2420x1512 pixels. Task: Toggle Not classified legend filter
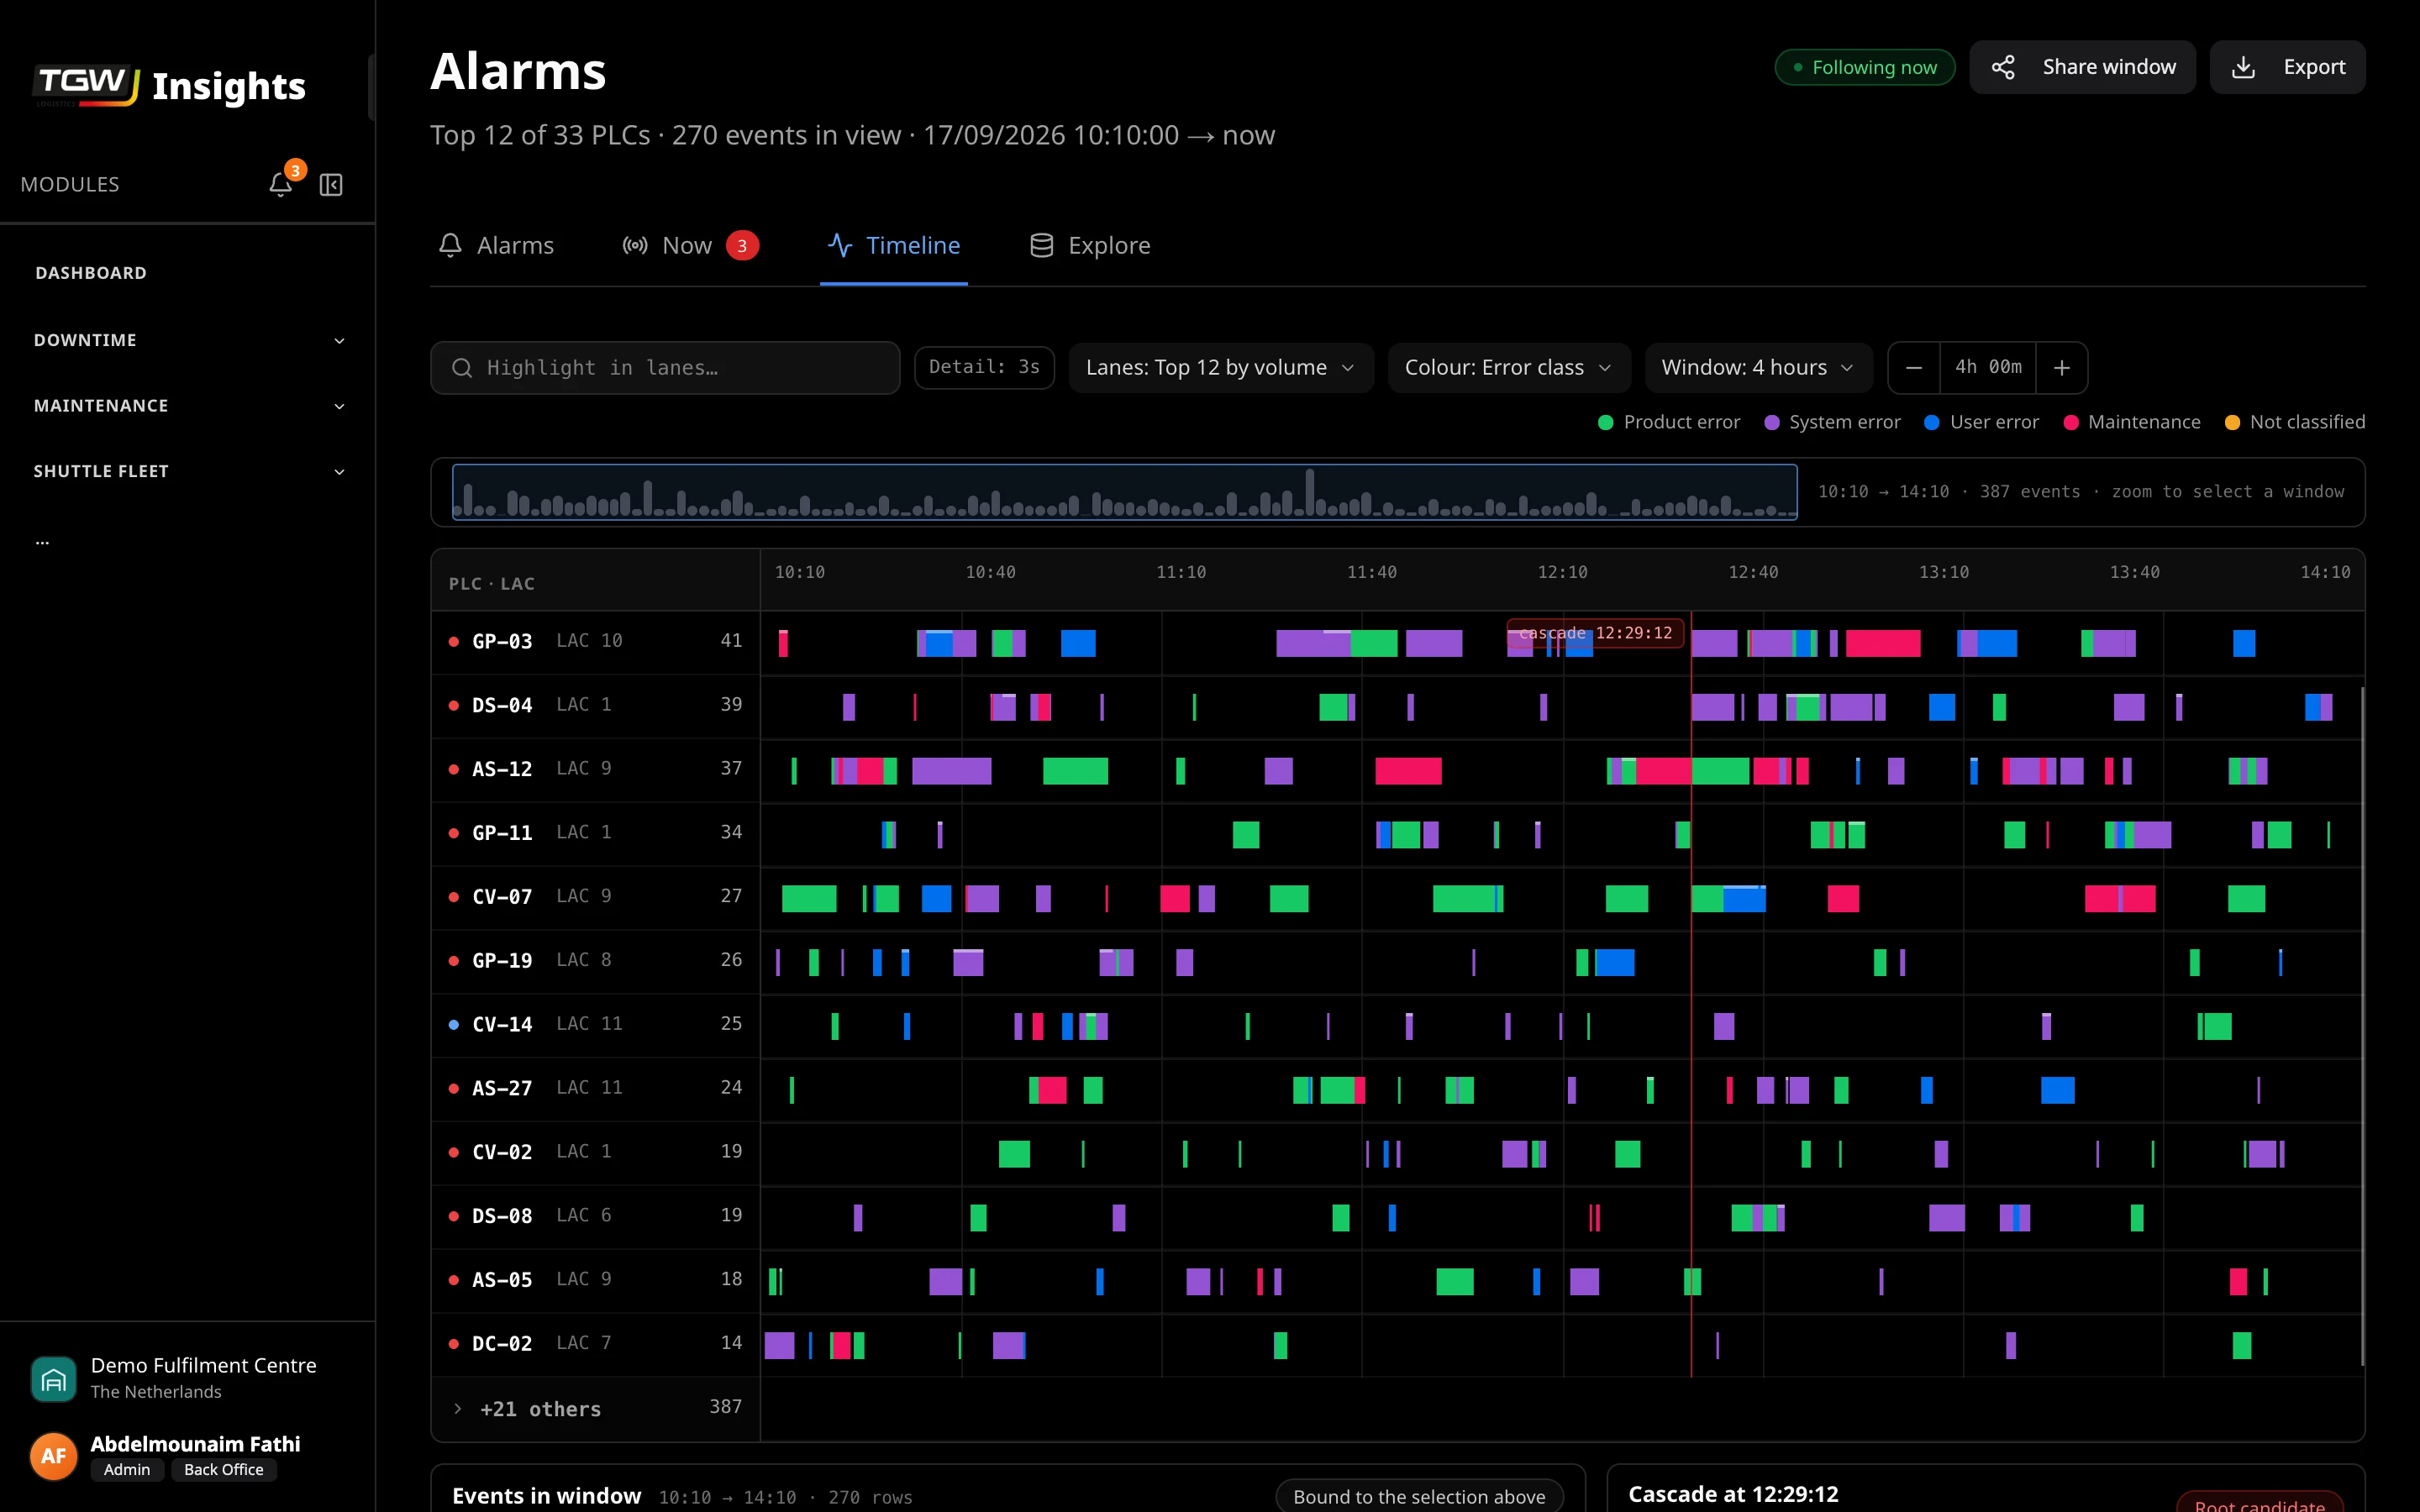tap(2295, 422)
